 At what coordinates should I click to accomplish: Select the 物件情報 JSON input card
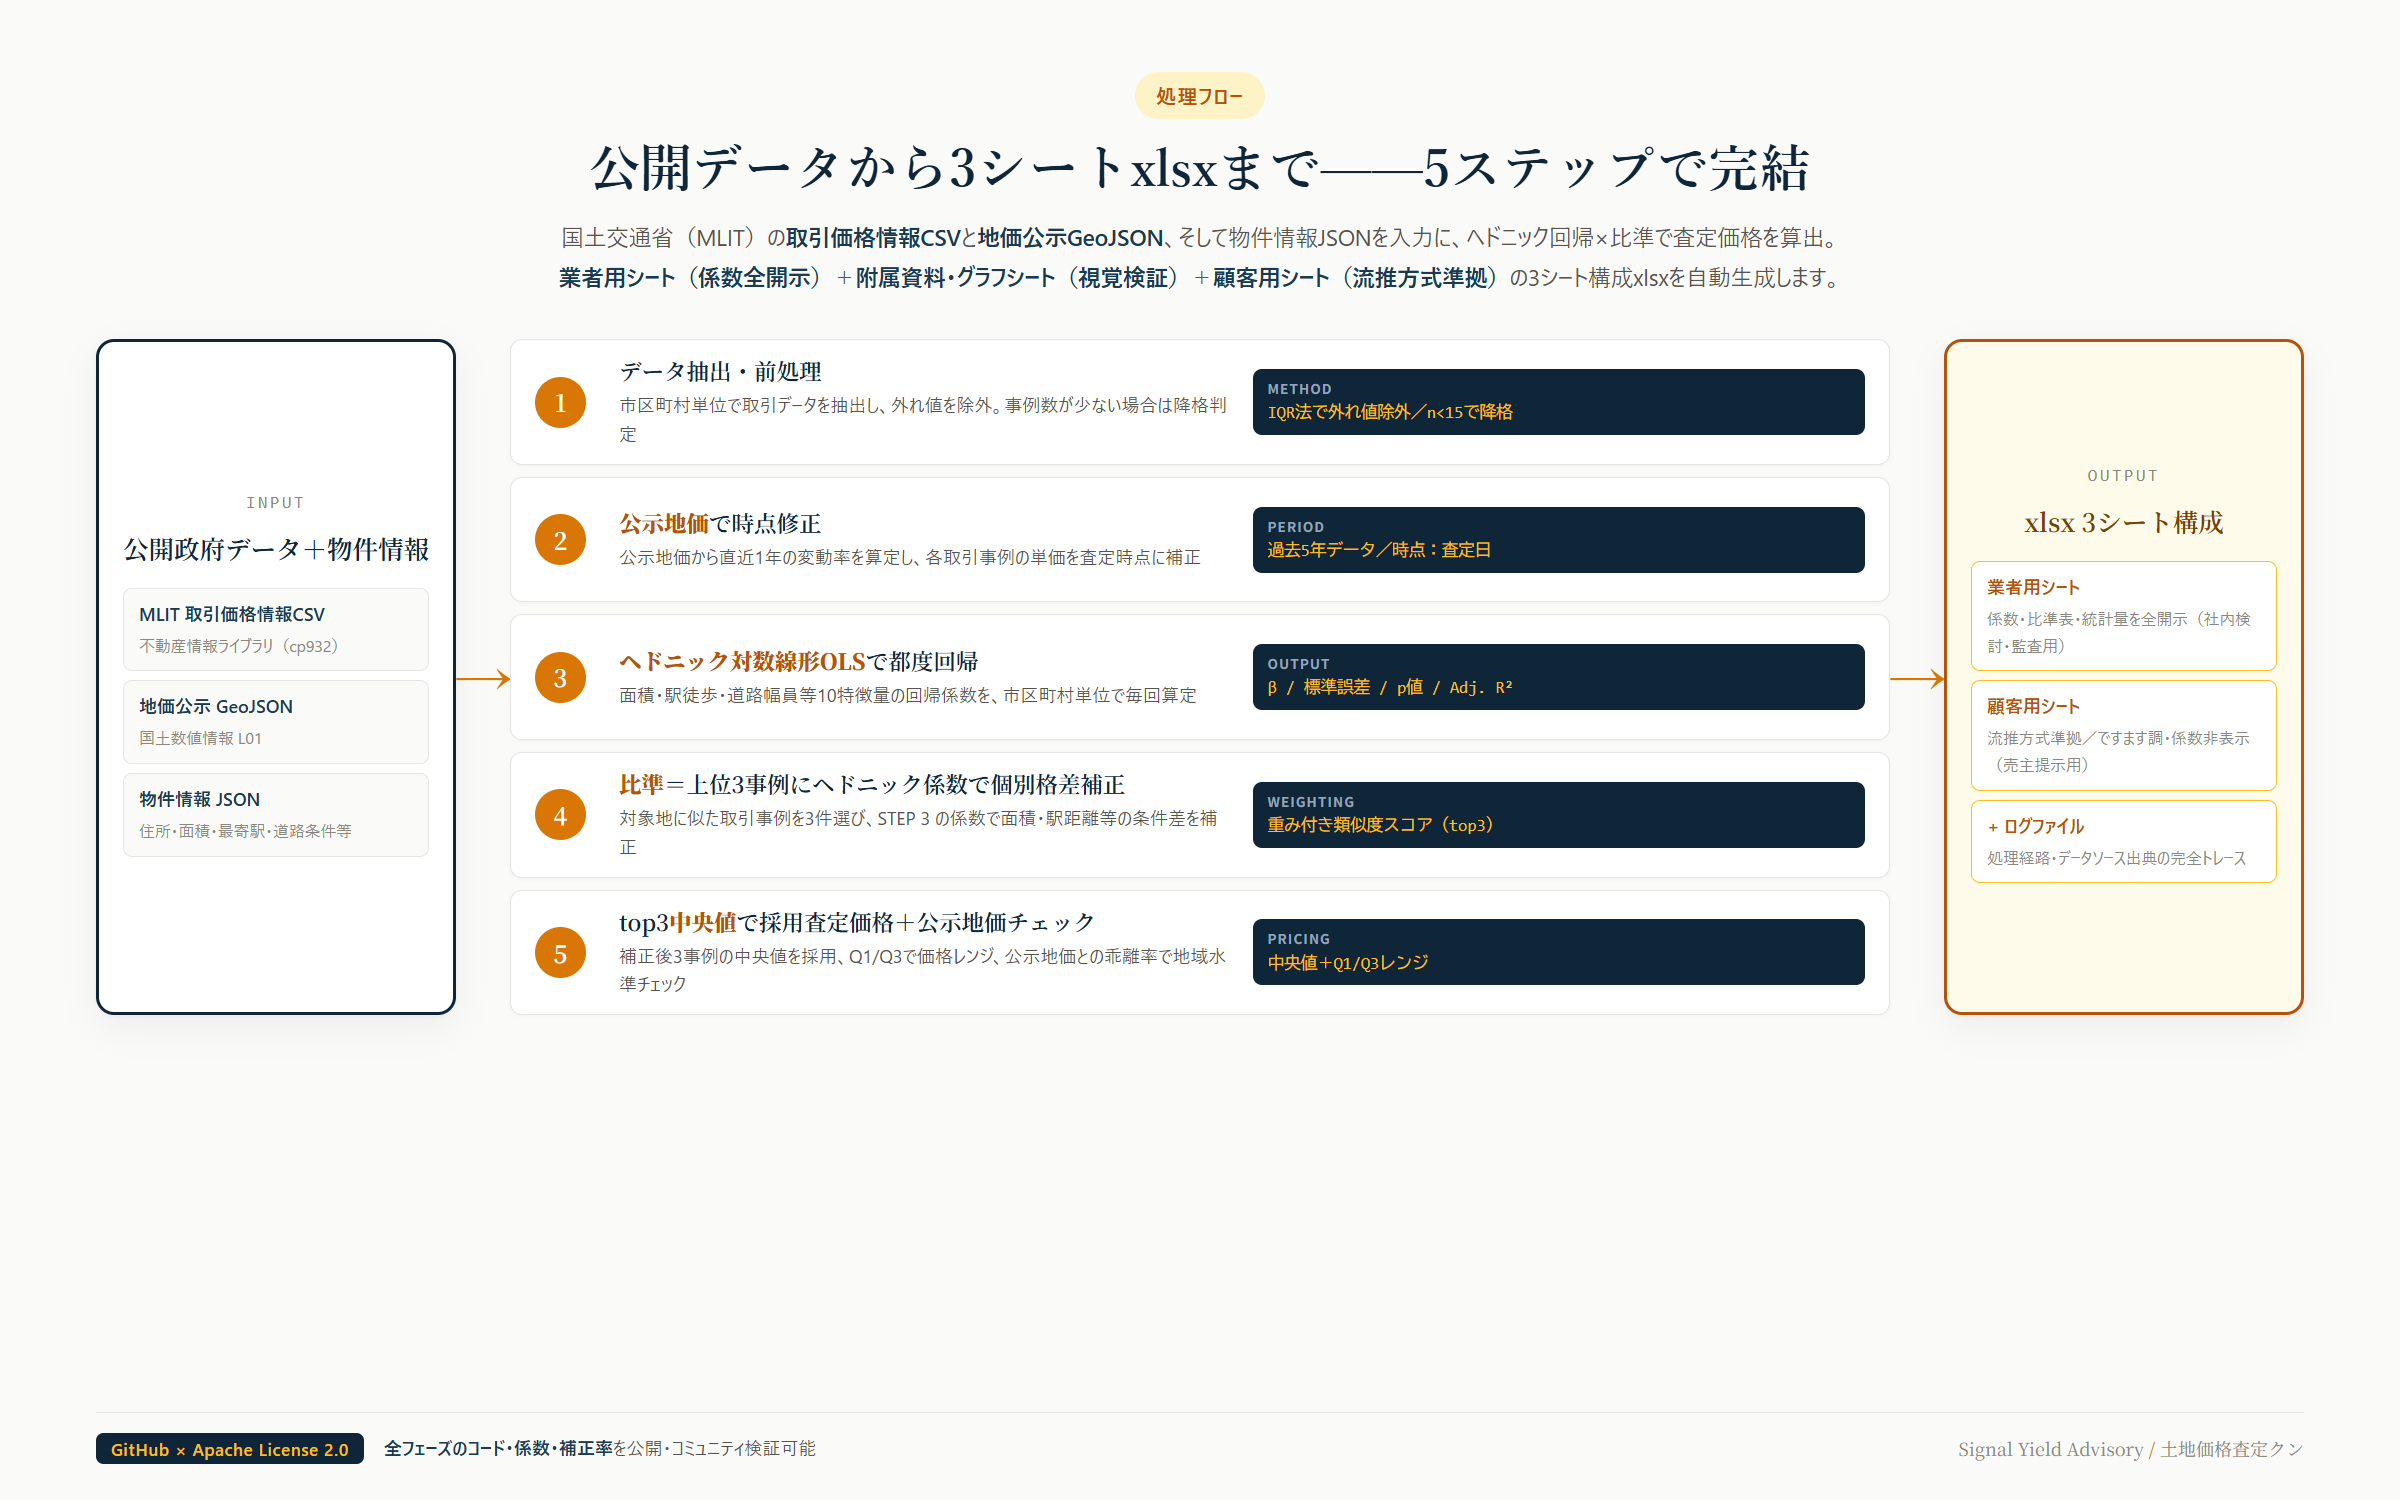pyautogui.click(x=276, y=815)
